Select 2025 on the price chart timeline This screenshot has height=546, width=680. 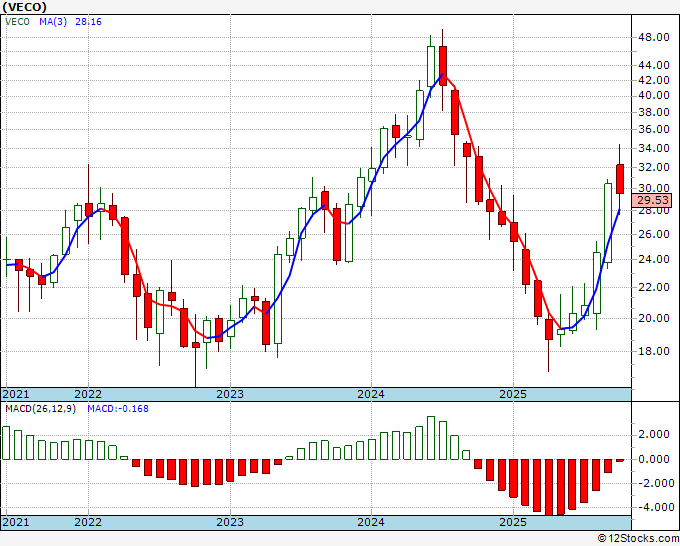pyautogui.click(x=512, y=394)
